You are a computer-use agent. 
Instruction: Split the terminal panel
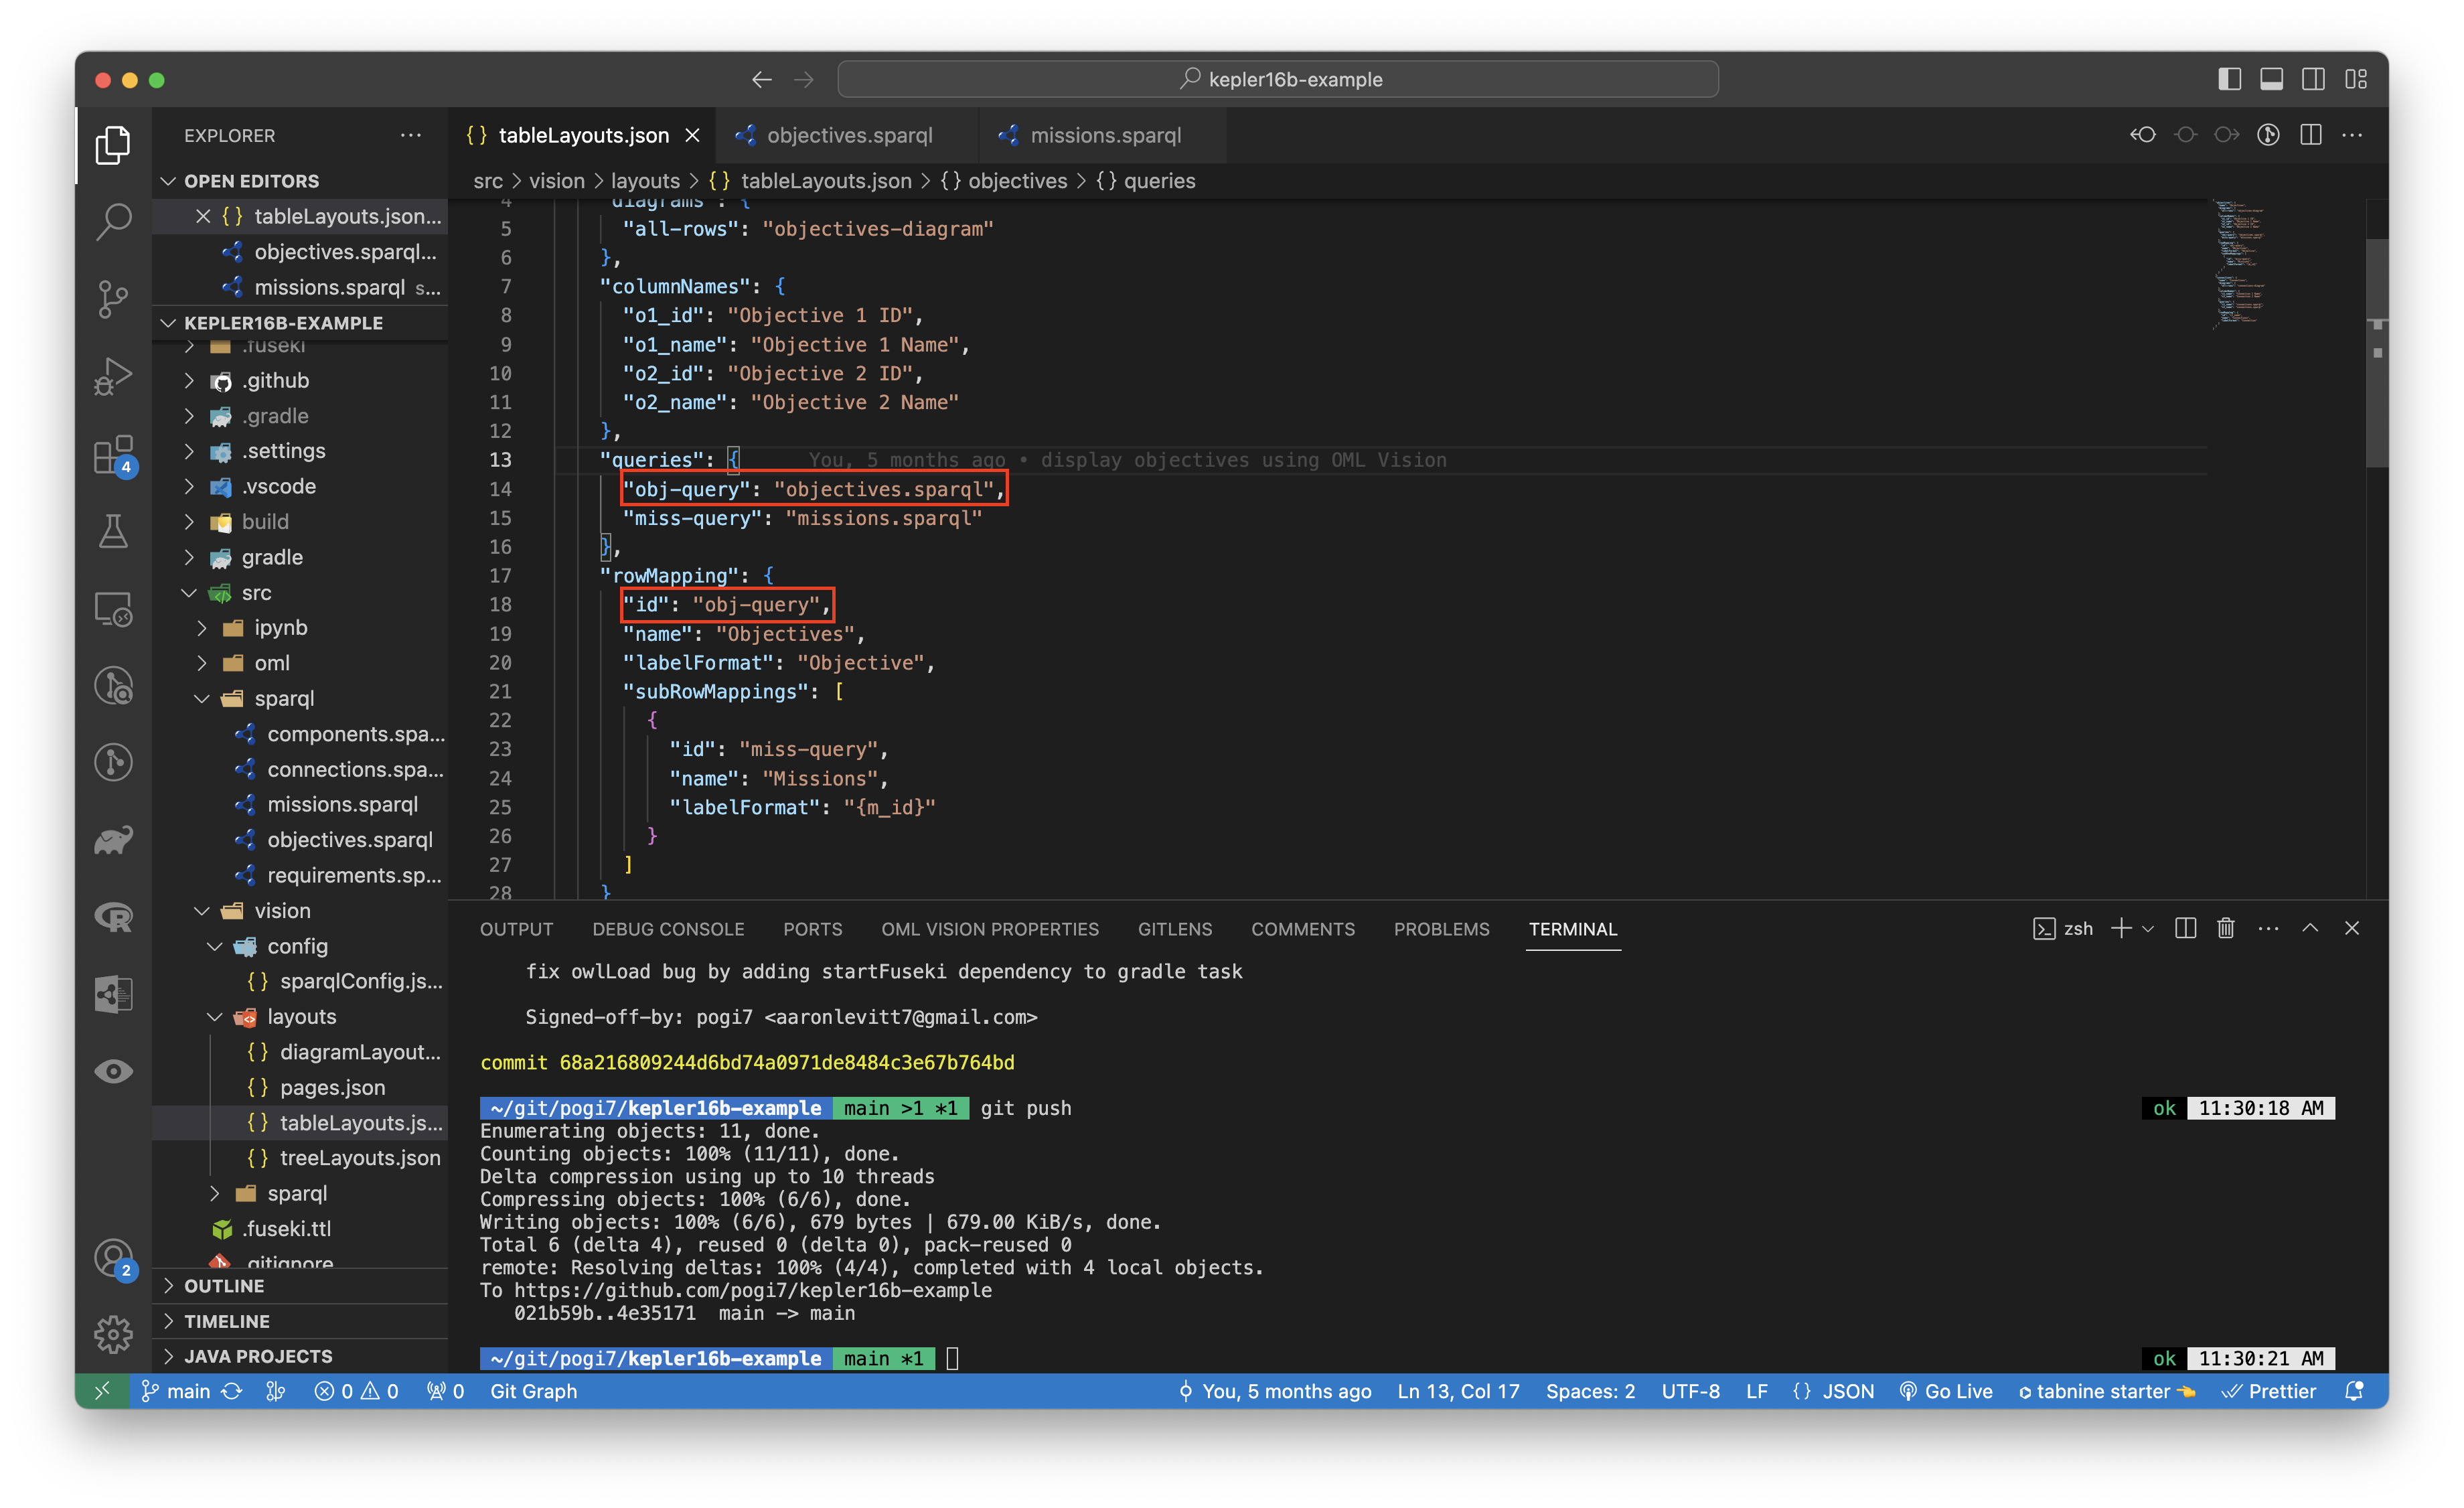[x=2185, y=928]
